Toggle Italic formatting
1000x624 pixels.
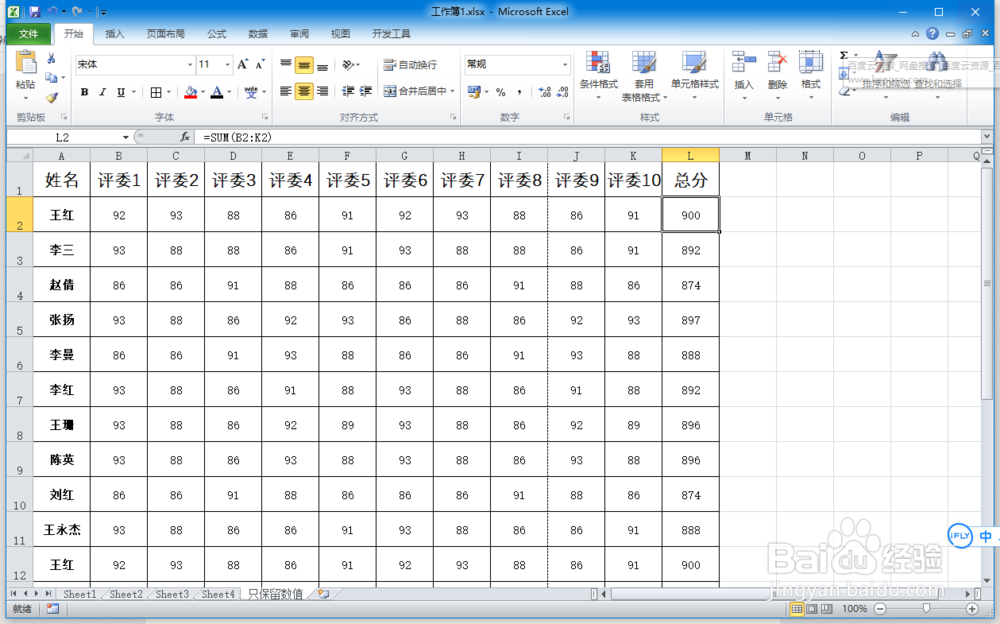102,92
